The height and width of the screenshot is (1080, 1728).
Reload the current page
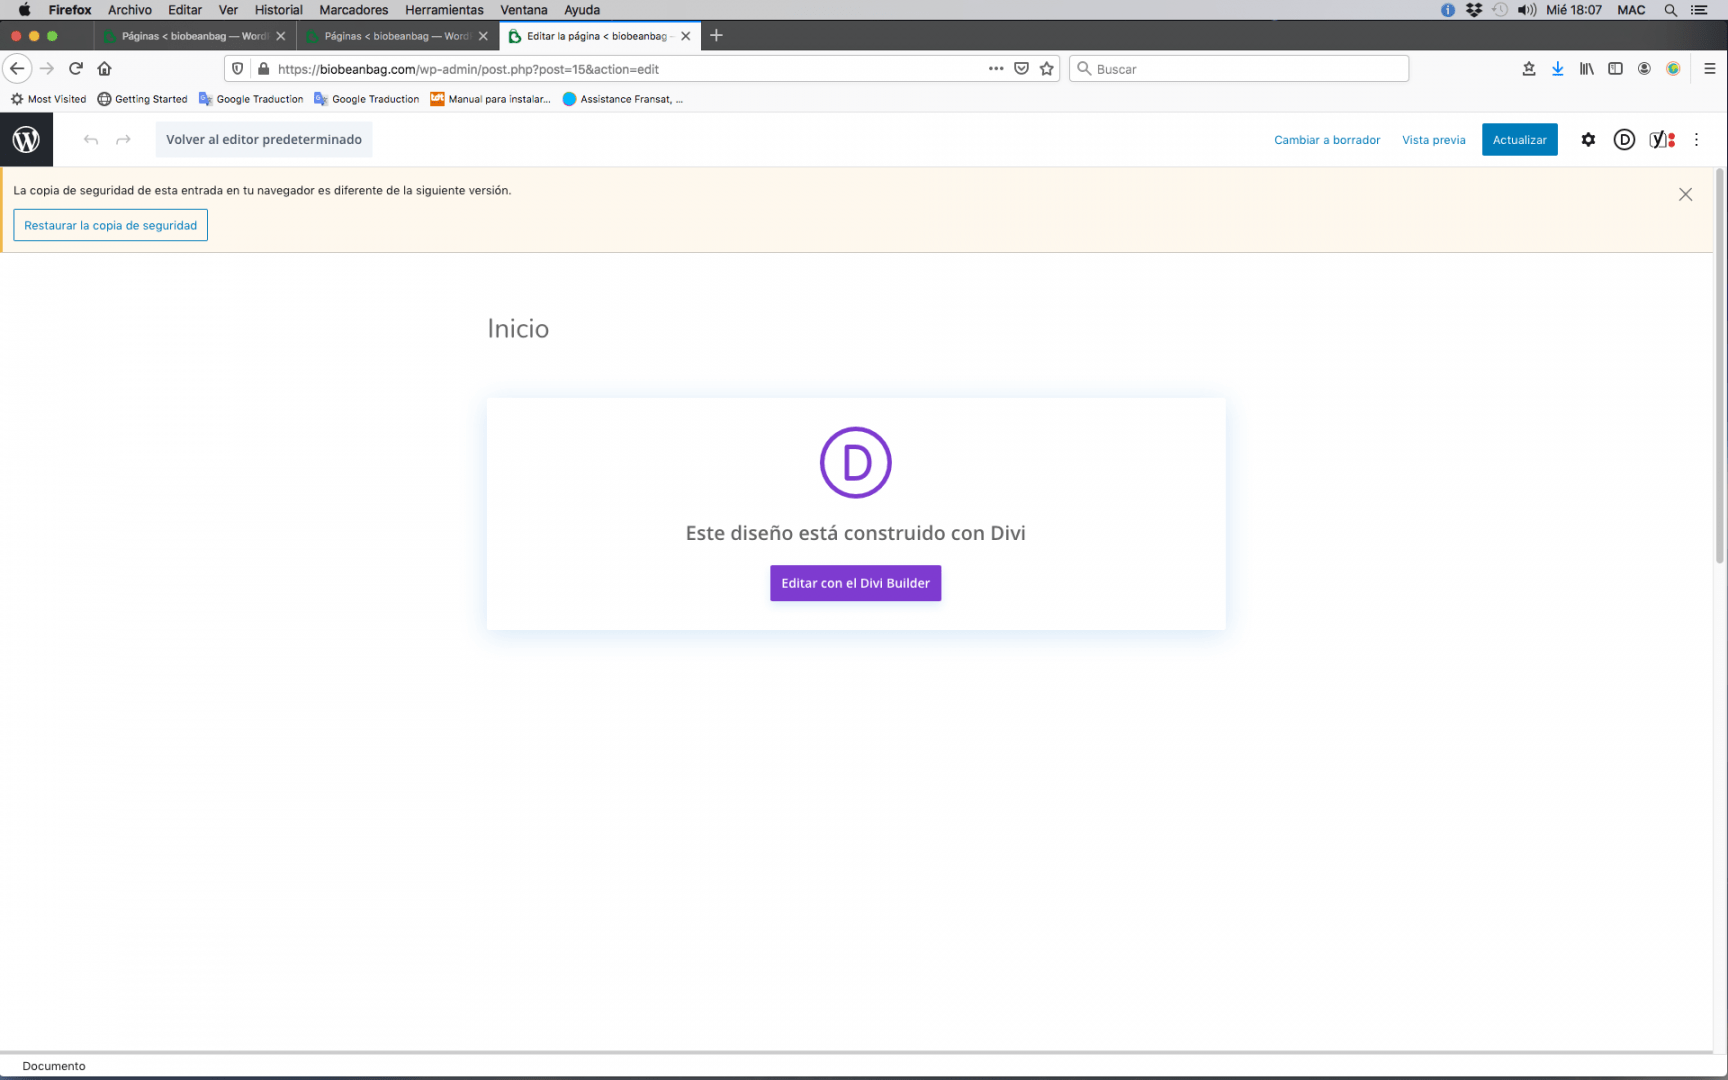point(76,69)
